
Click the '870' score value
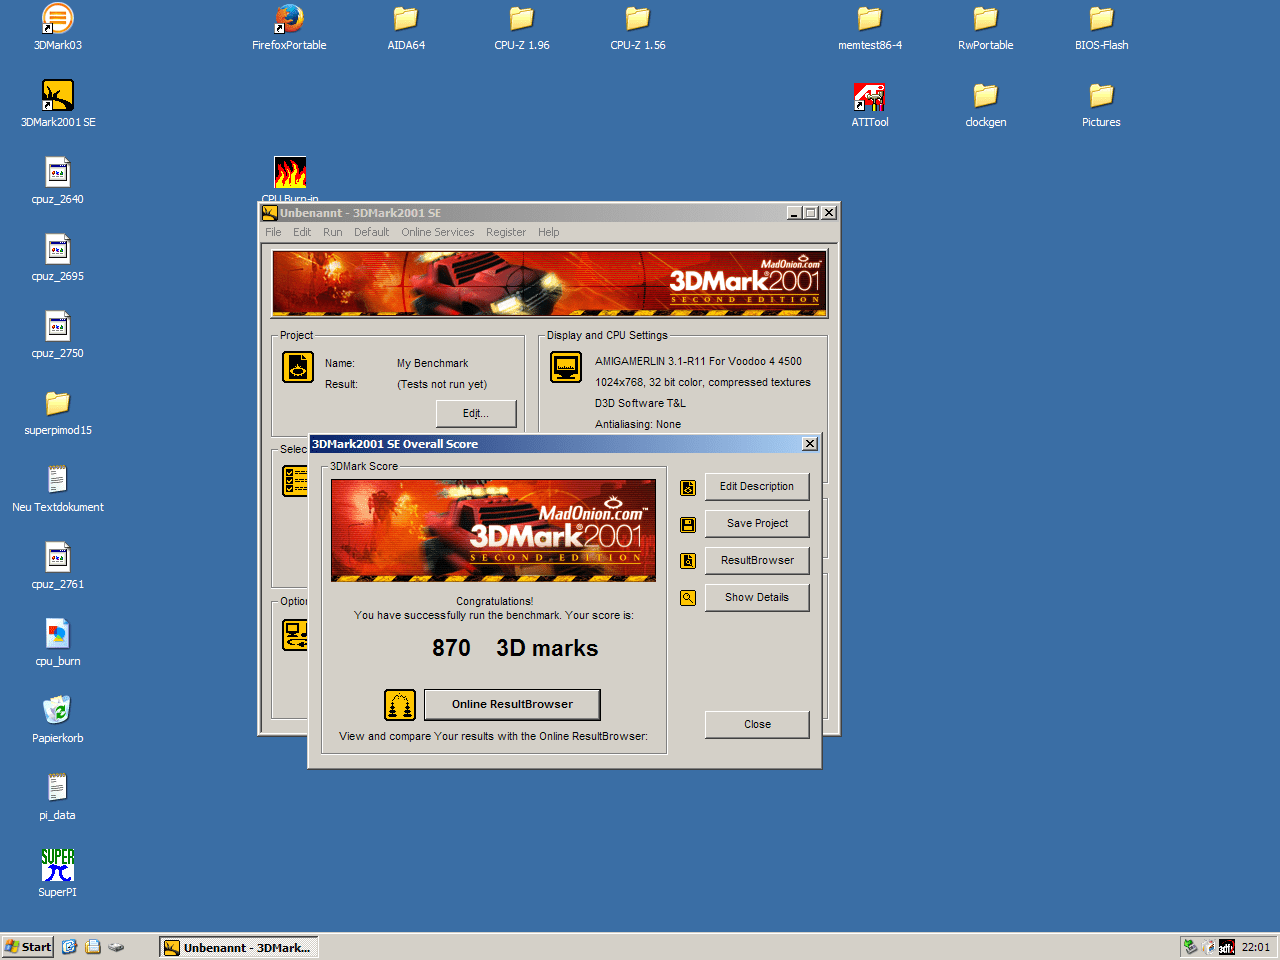tap(451, 648)
